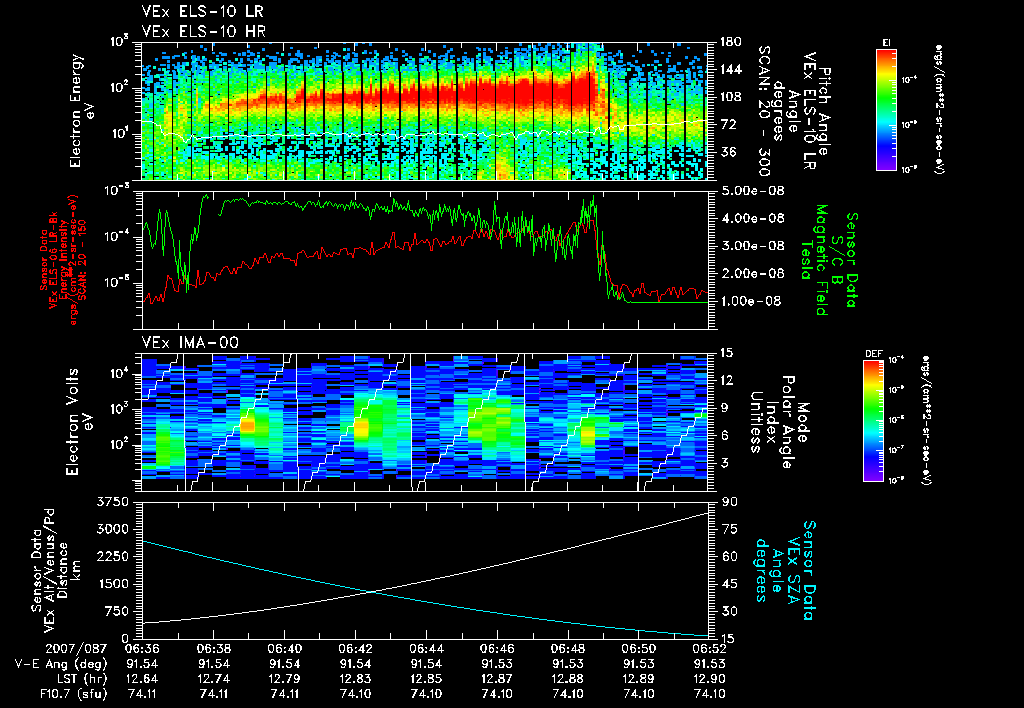1024x708 pixels.
Task: Click the time tick label '06:46'
Action: (497, 649)
